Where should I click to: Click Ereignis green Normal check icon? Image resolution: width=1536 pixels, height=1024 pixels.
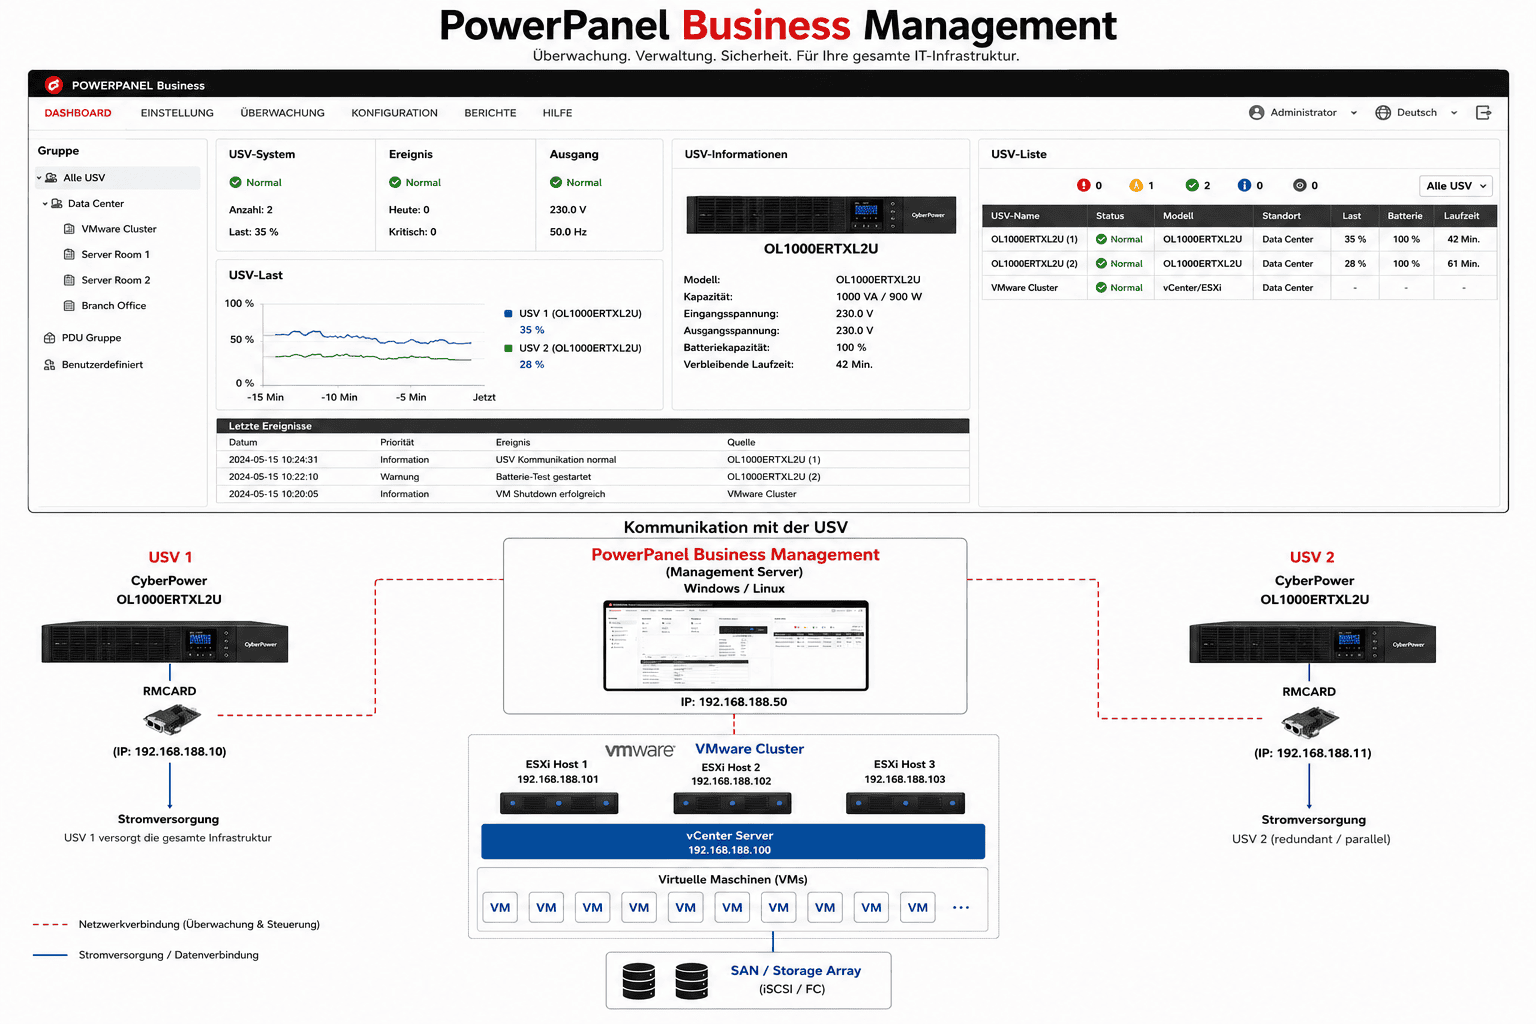[395, 183]
